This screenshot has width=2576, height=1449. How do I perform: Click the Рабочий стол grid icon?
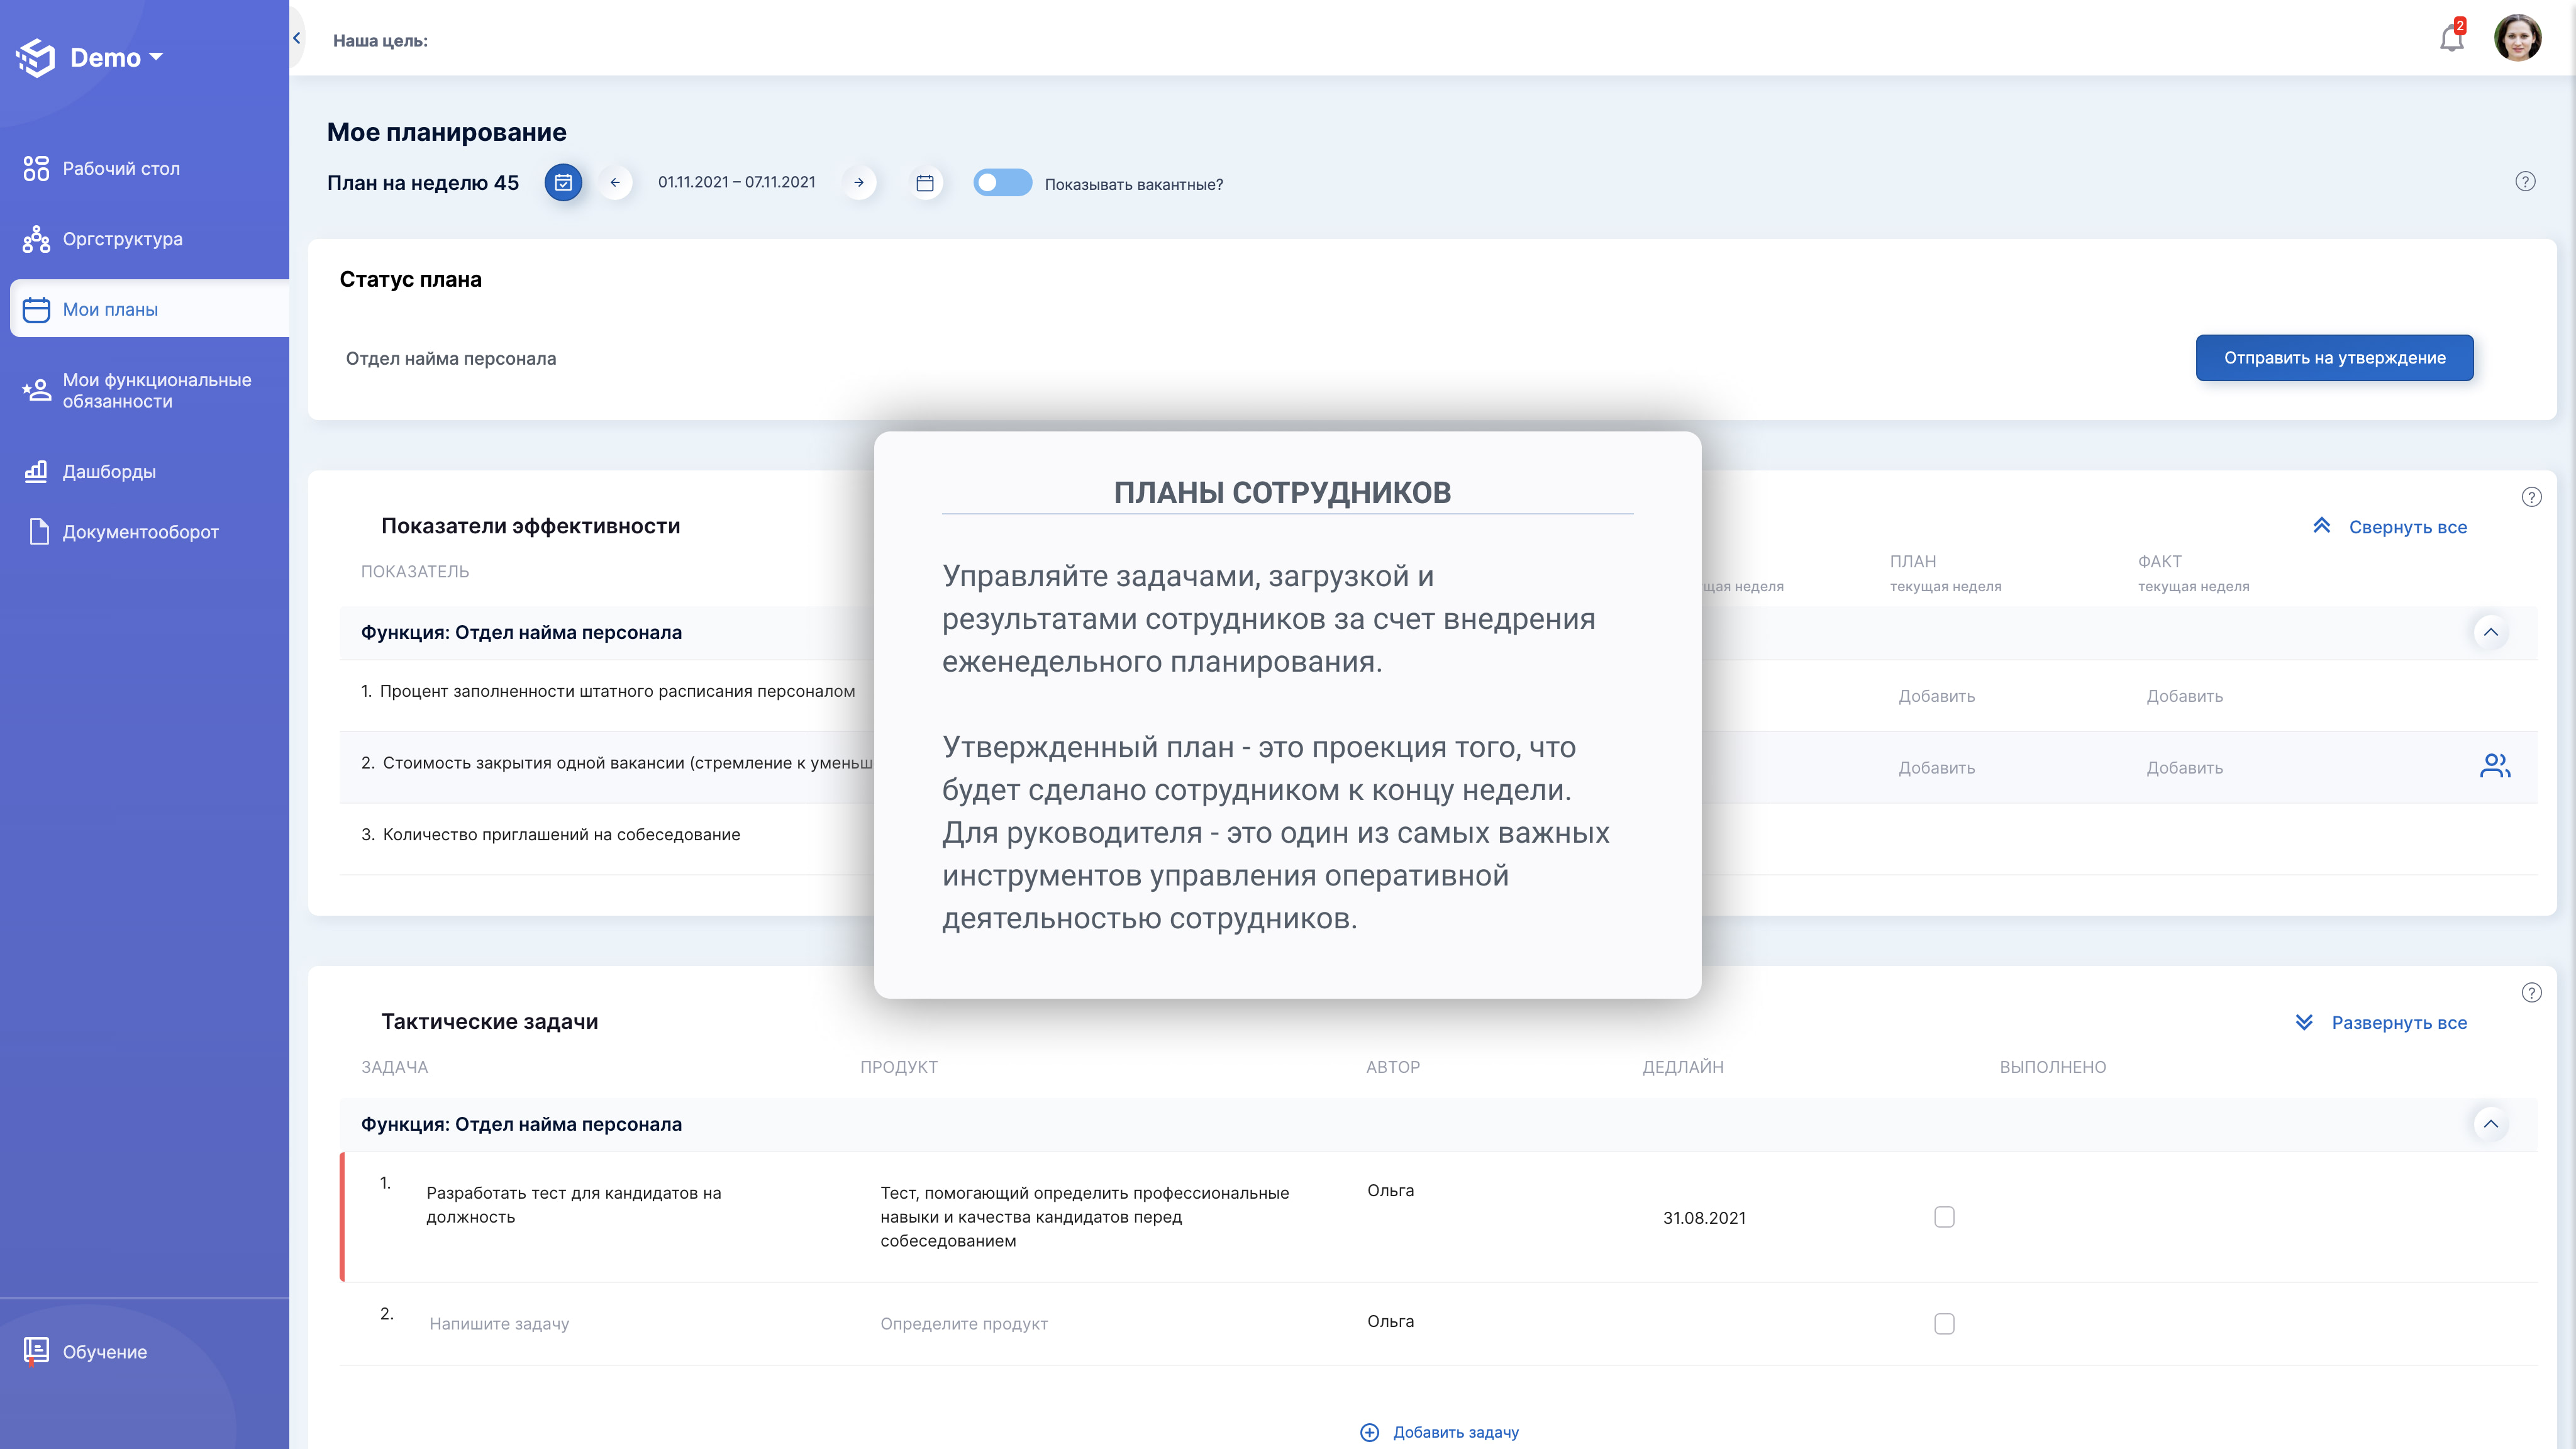click(x=36, y=168)
